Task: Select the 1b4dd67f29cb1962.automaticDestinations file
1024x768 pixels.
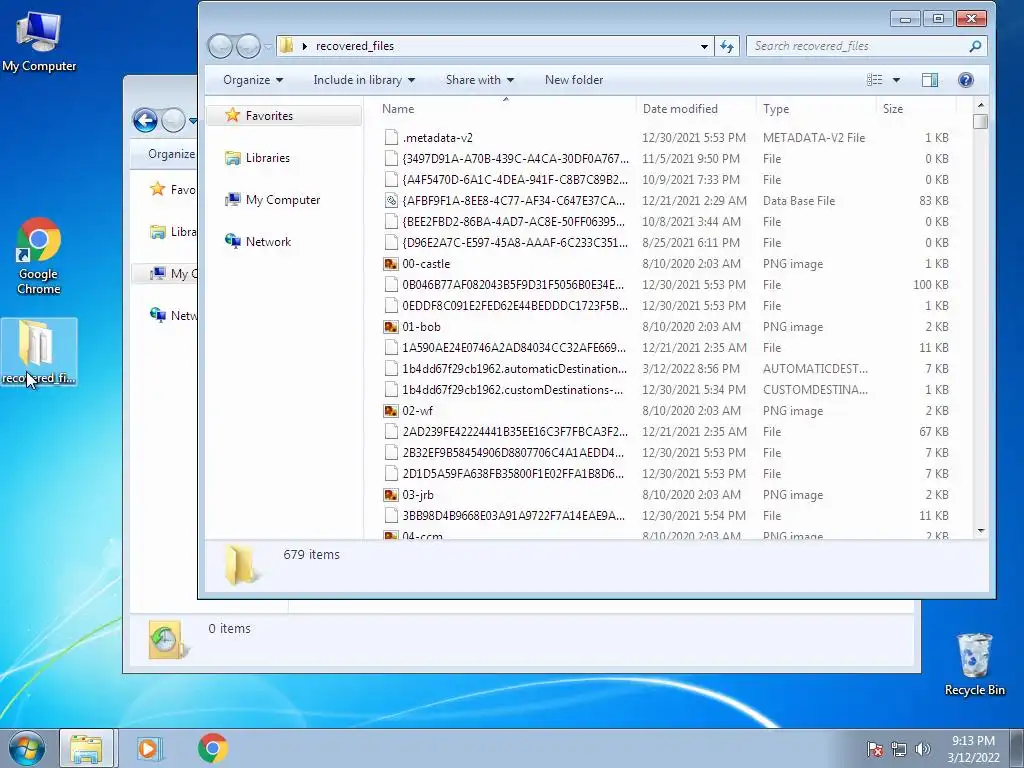Action: [666, 369]
